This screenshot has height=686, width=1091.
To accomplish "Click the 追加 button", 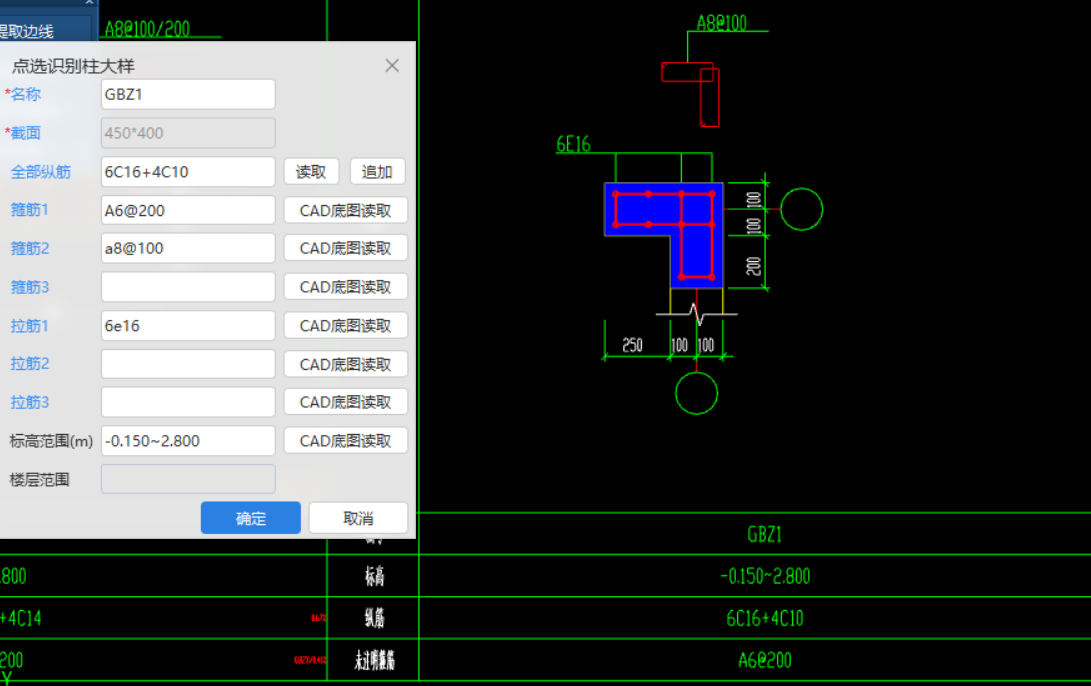I will pyautogui.click(x=377, y=172).
